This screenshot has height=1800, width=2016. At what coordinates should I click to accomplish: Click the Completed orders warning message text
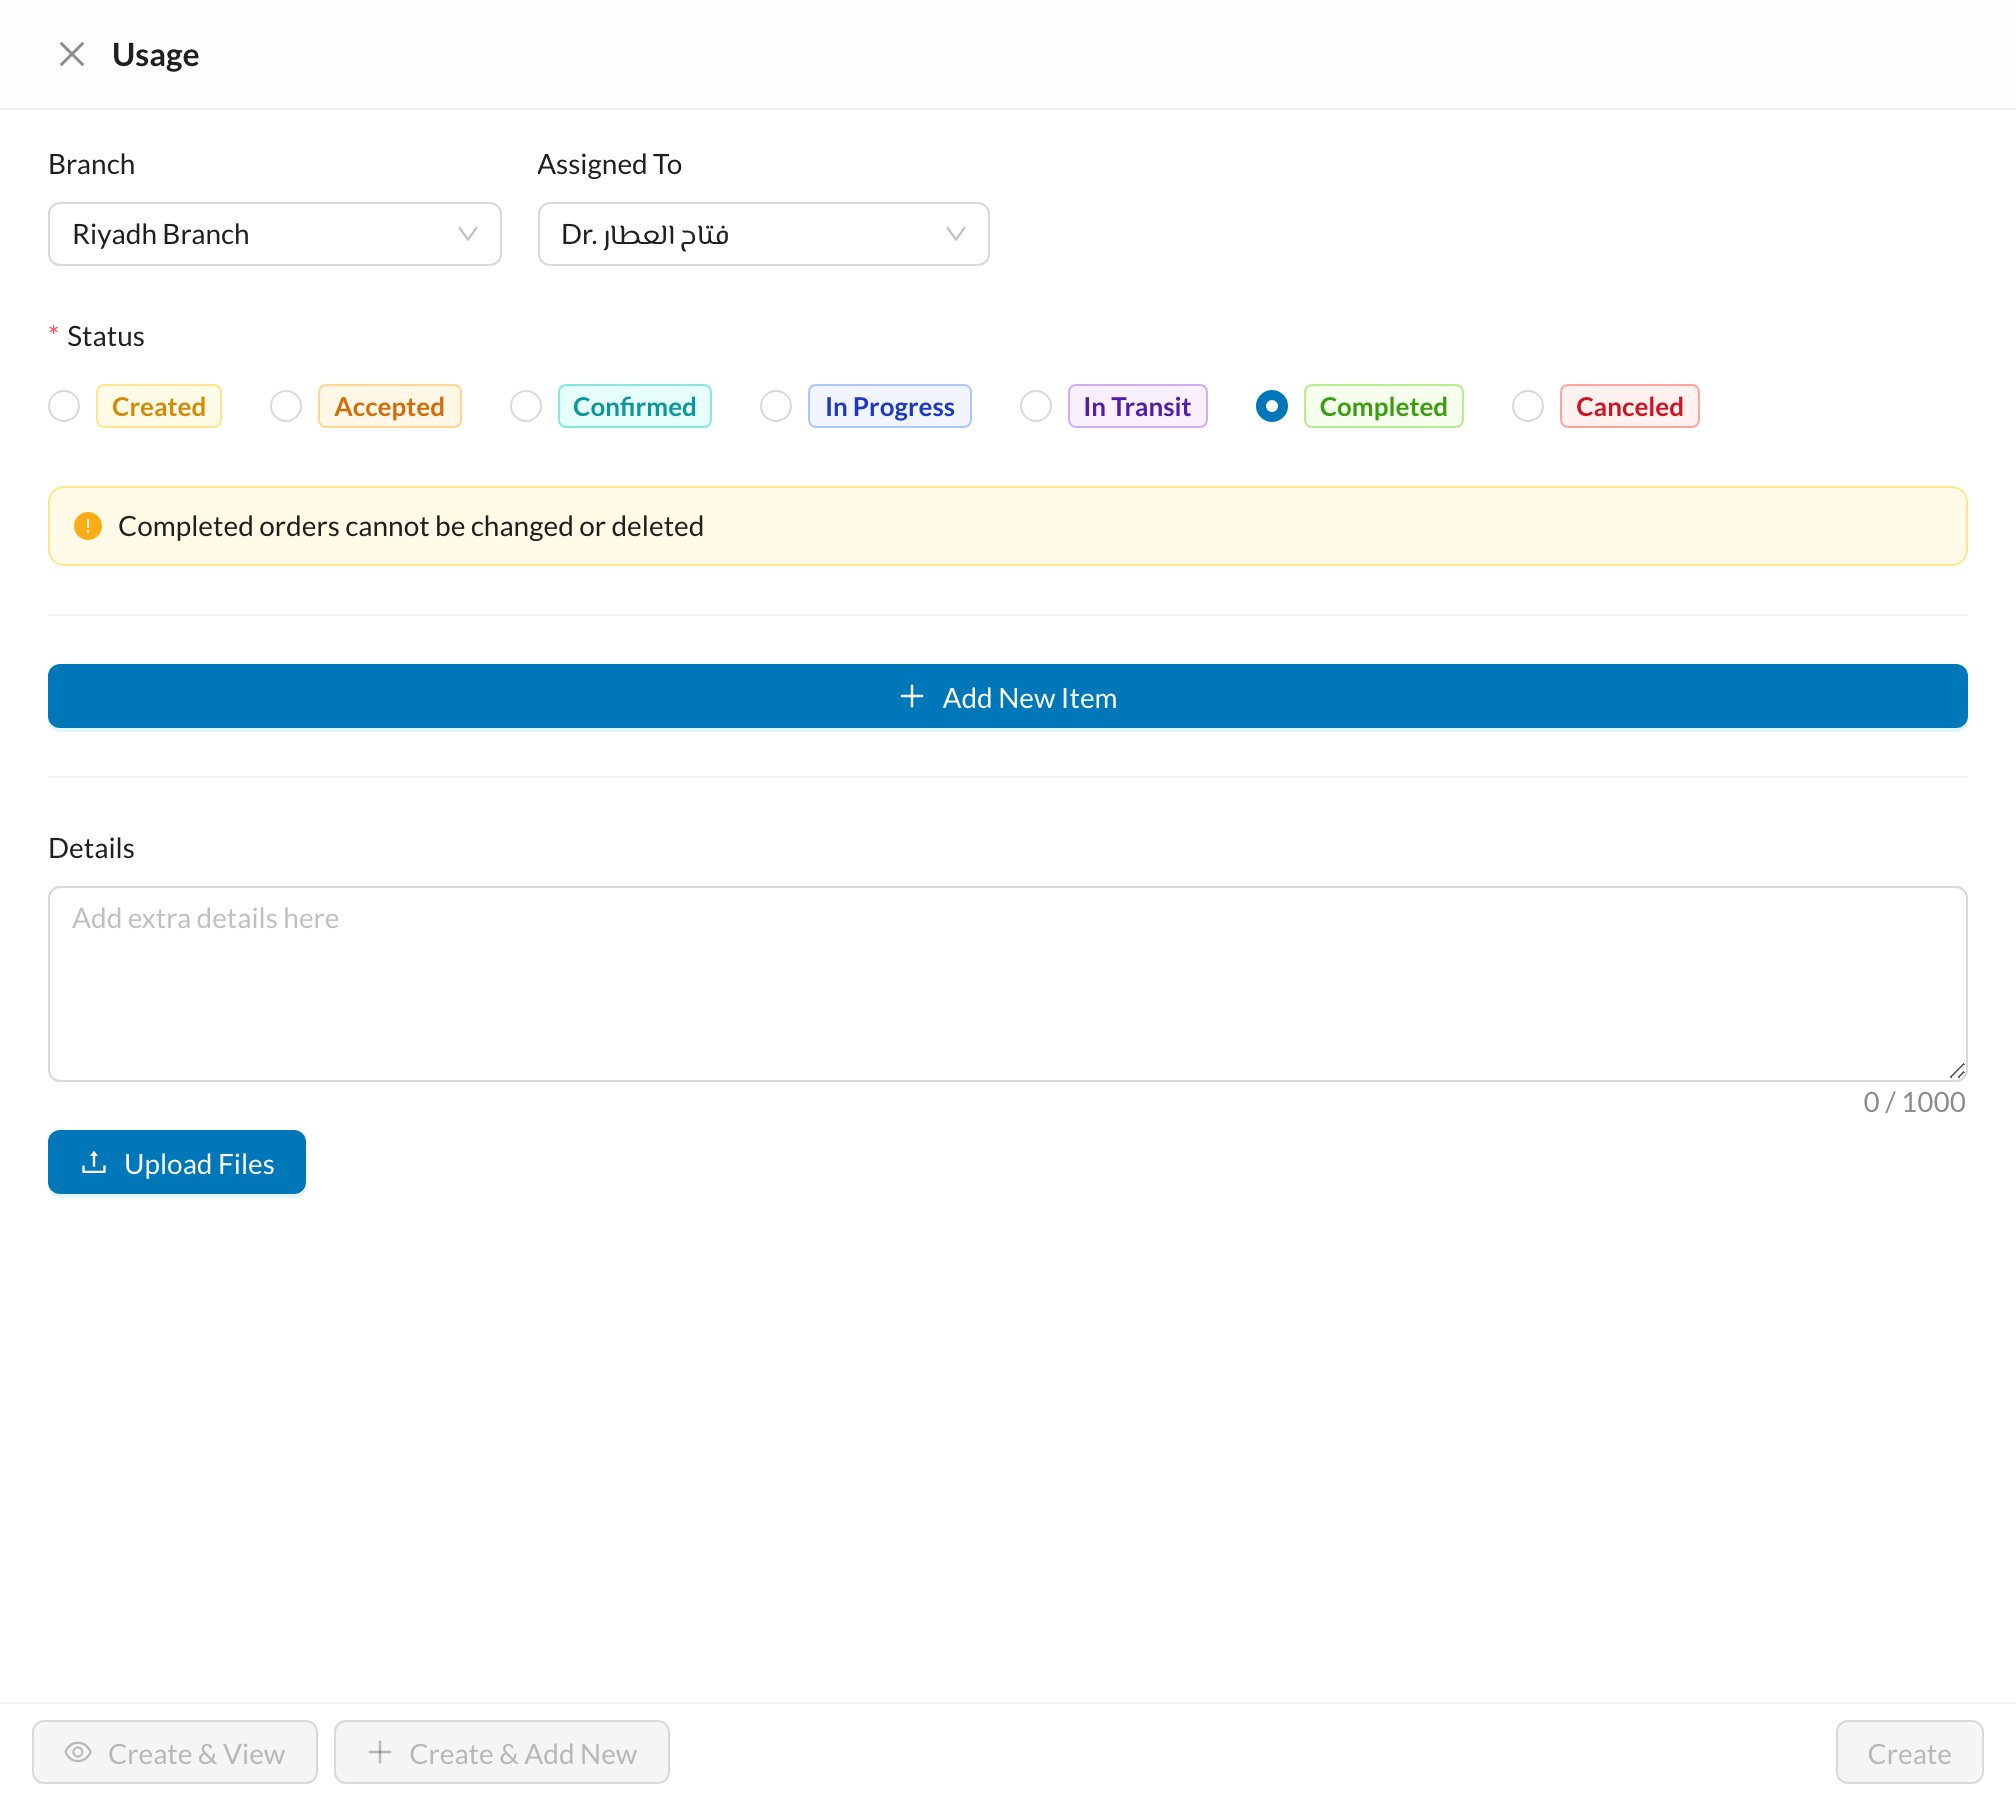pyautogui.click(x=411, y=526)
